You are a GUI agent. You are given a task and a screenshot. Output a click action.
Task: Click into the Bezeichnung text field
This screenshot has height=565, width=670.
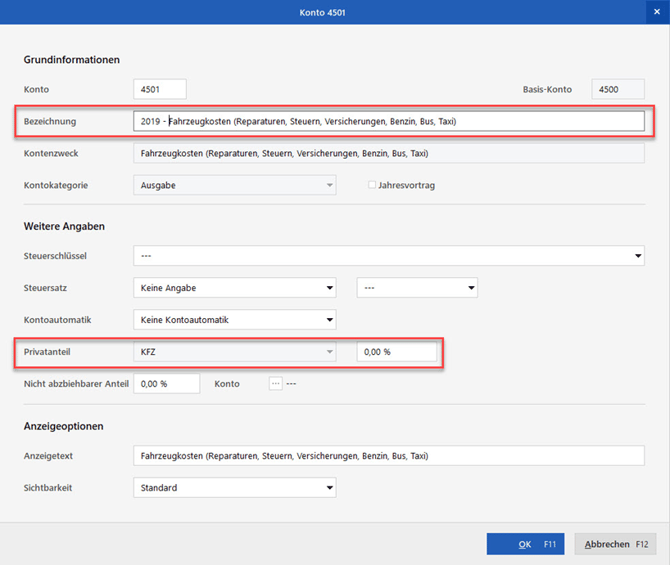pos(388,121)
